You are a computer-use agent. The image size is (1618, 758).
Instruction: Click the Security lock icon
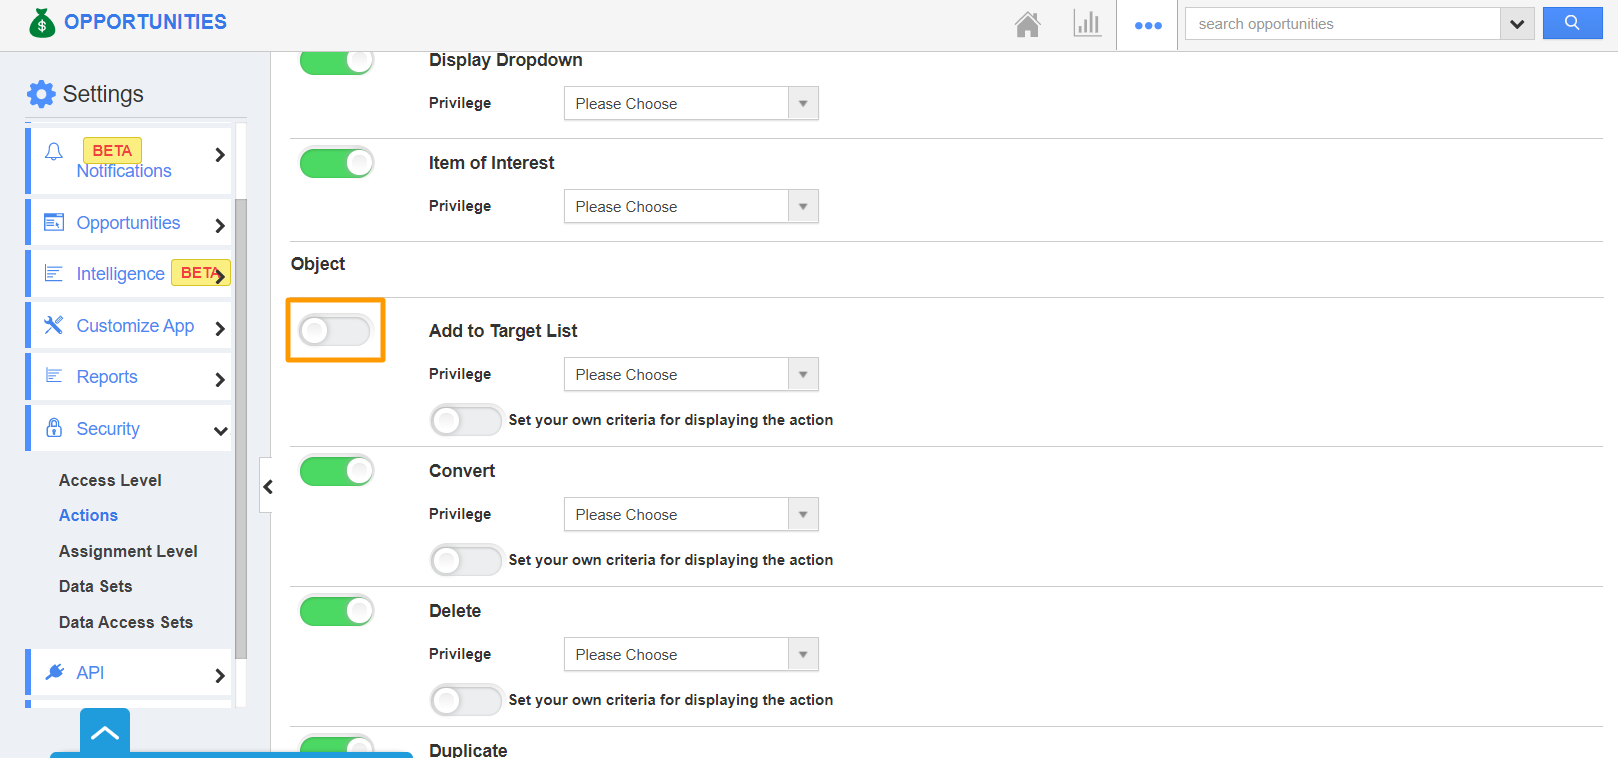54,428
